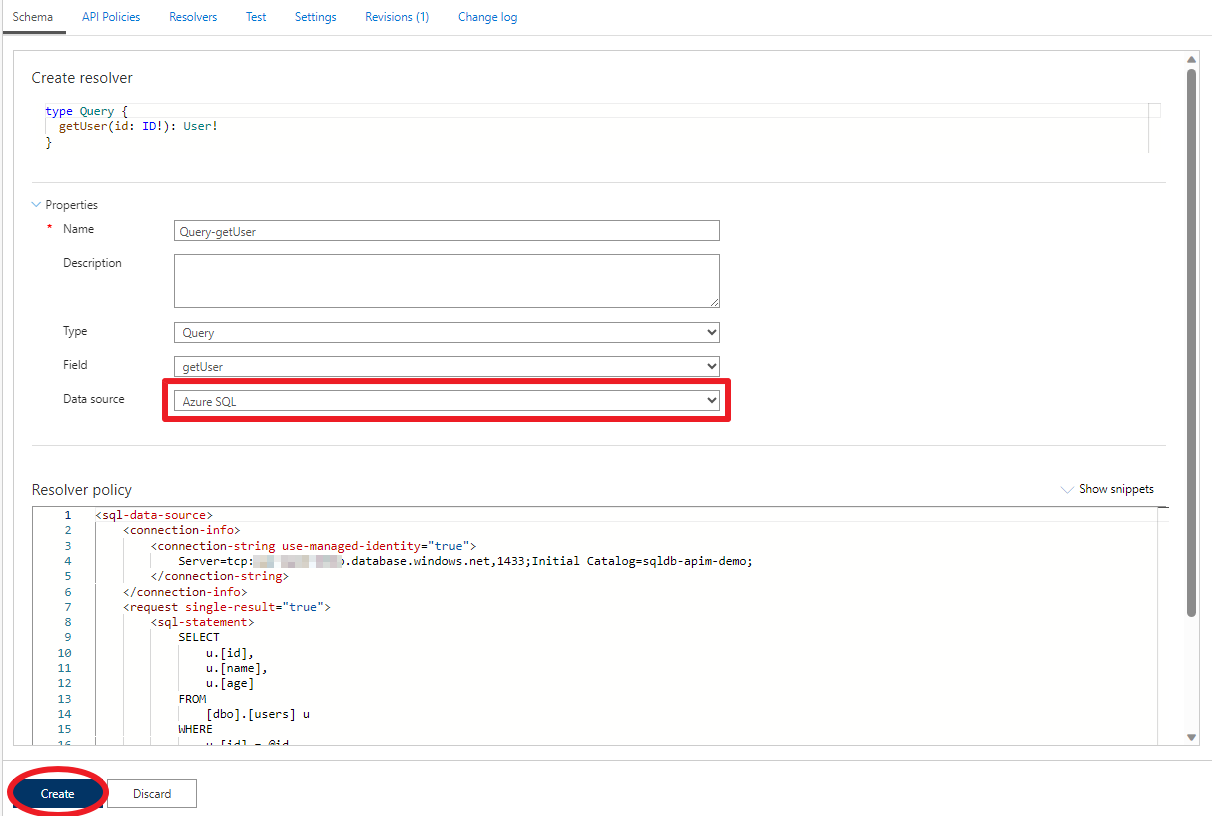Click the Resizer handle of Description box
1212x816 pixels.
715,303
